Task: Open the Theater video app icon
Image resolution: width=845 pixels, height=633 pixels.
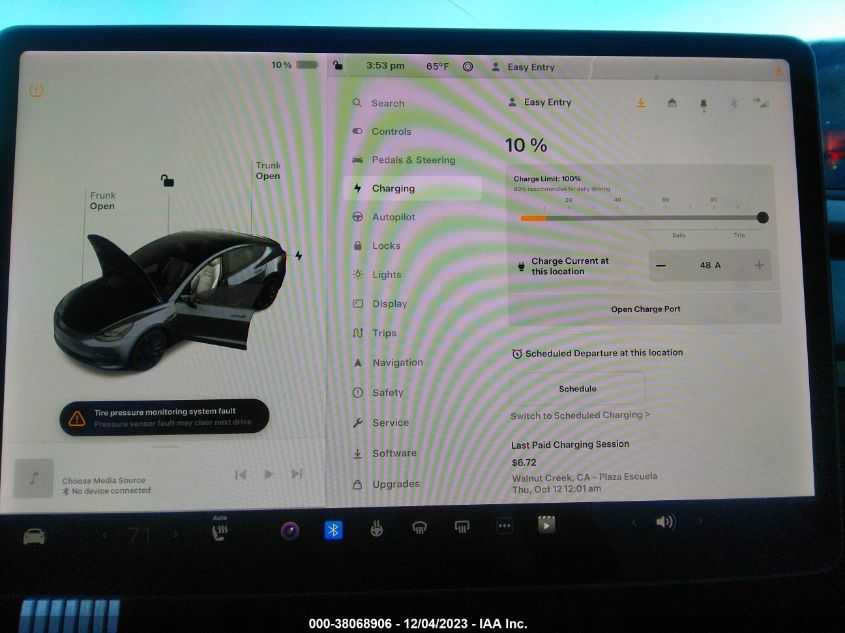Action: point(546,525)
